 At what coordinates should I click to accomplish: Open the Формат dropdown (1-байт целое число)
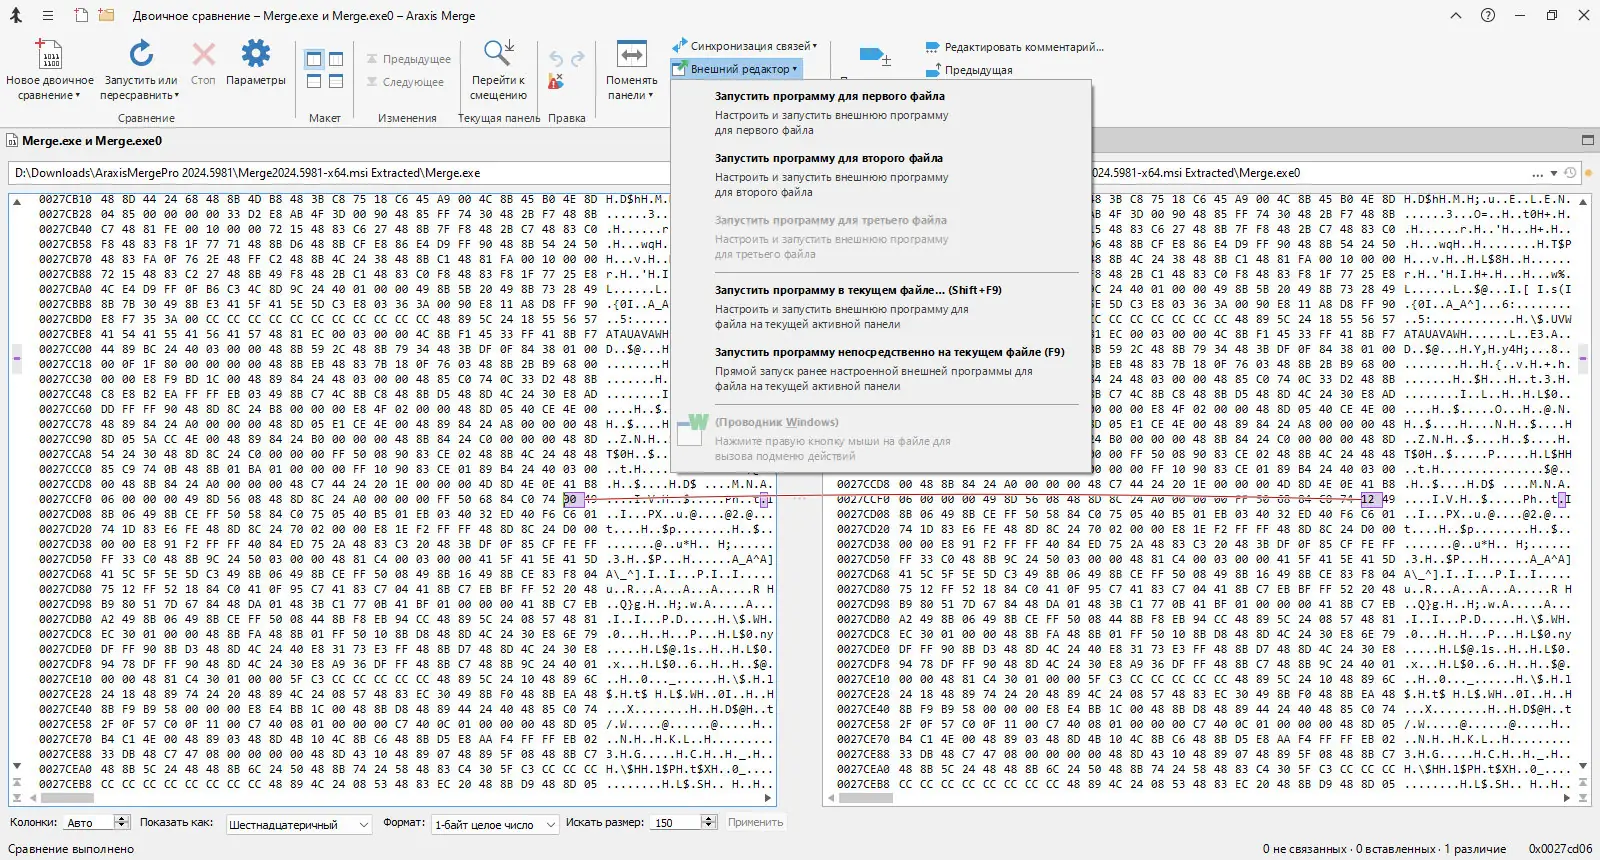[x=495, y=825]
